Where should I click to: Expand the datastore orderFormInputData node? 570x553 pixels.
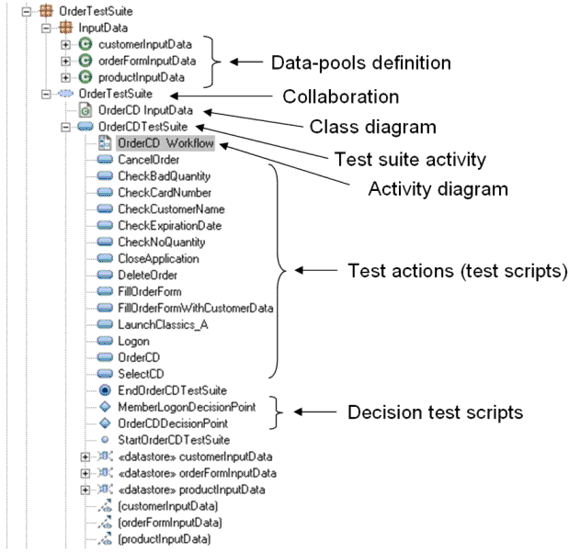pos(85,473)
